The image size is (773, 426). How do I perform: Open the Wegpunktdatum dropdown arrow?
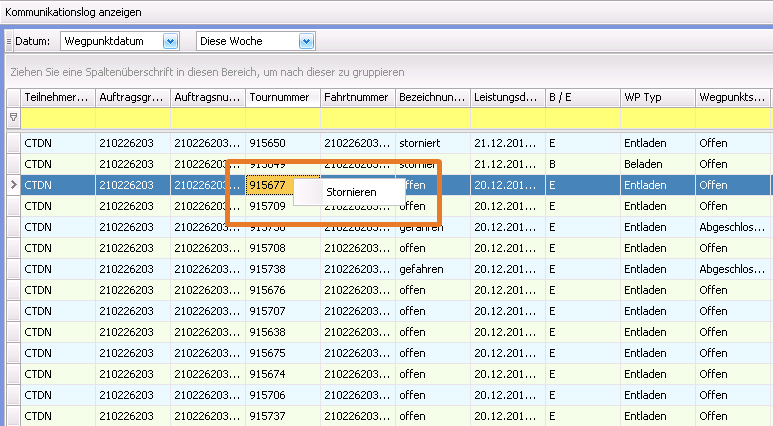click(x=169, y=41)
